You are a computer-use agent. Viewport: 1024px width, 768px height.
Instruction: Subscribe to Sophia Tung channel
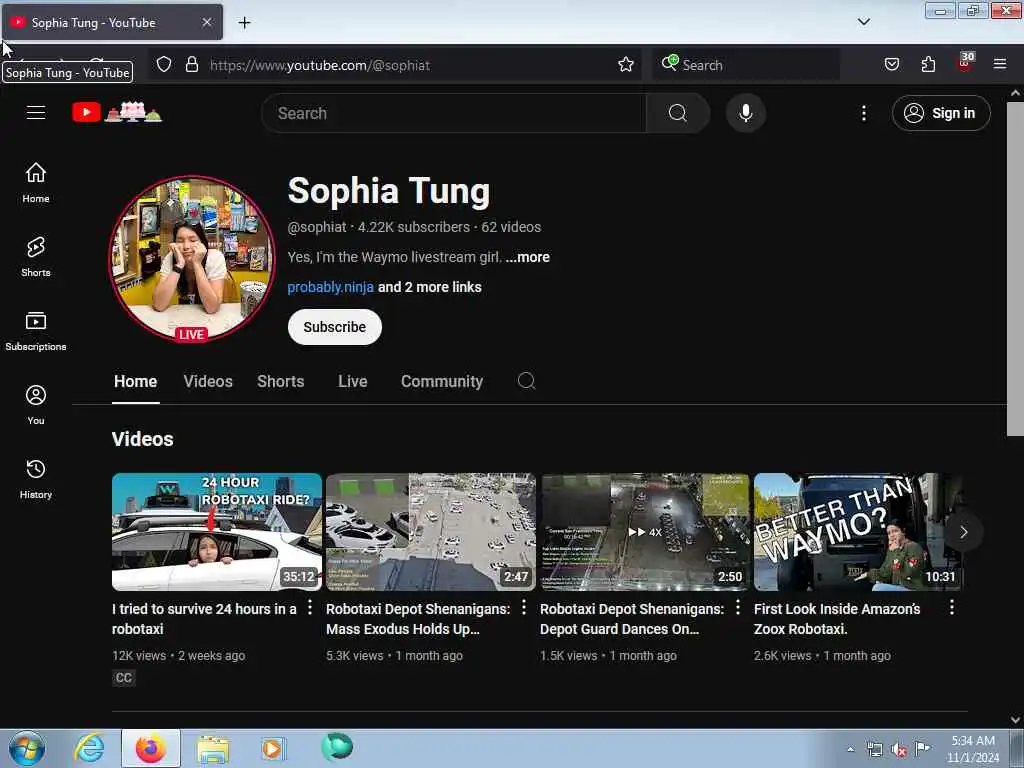[x=334, y=327]
